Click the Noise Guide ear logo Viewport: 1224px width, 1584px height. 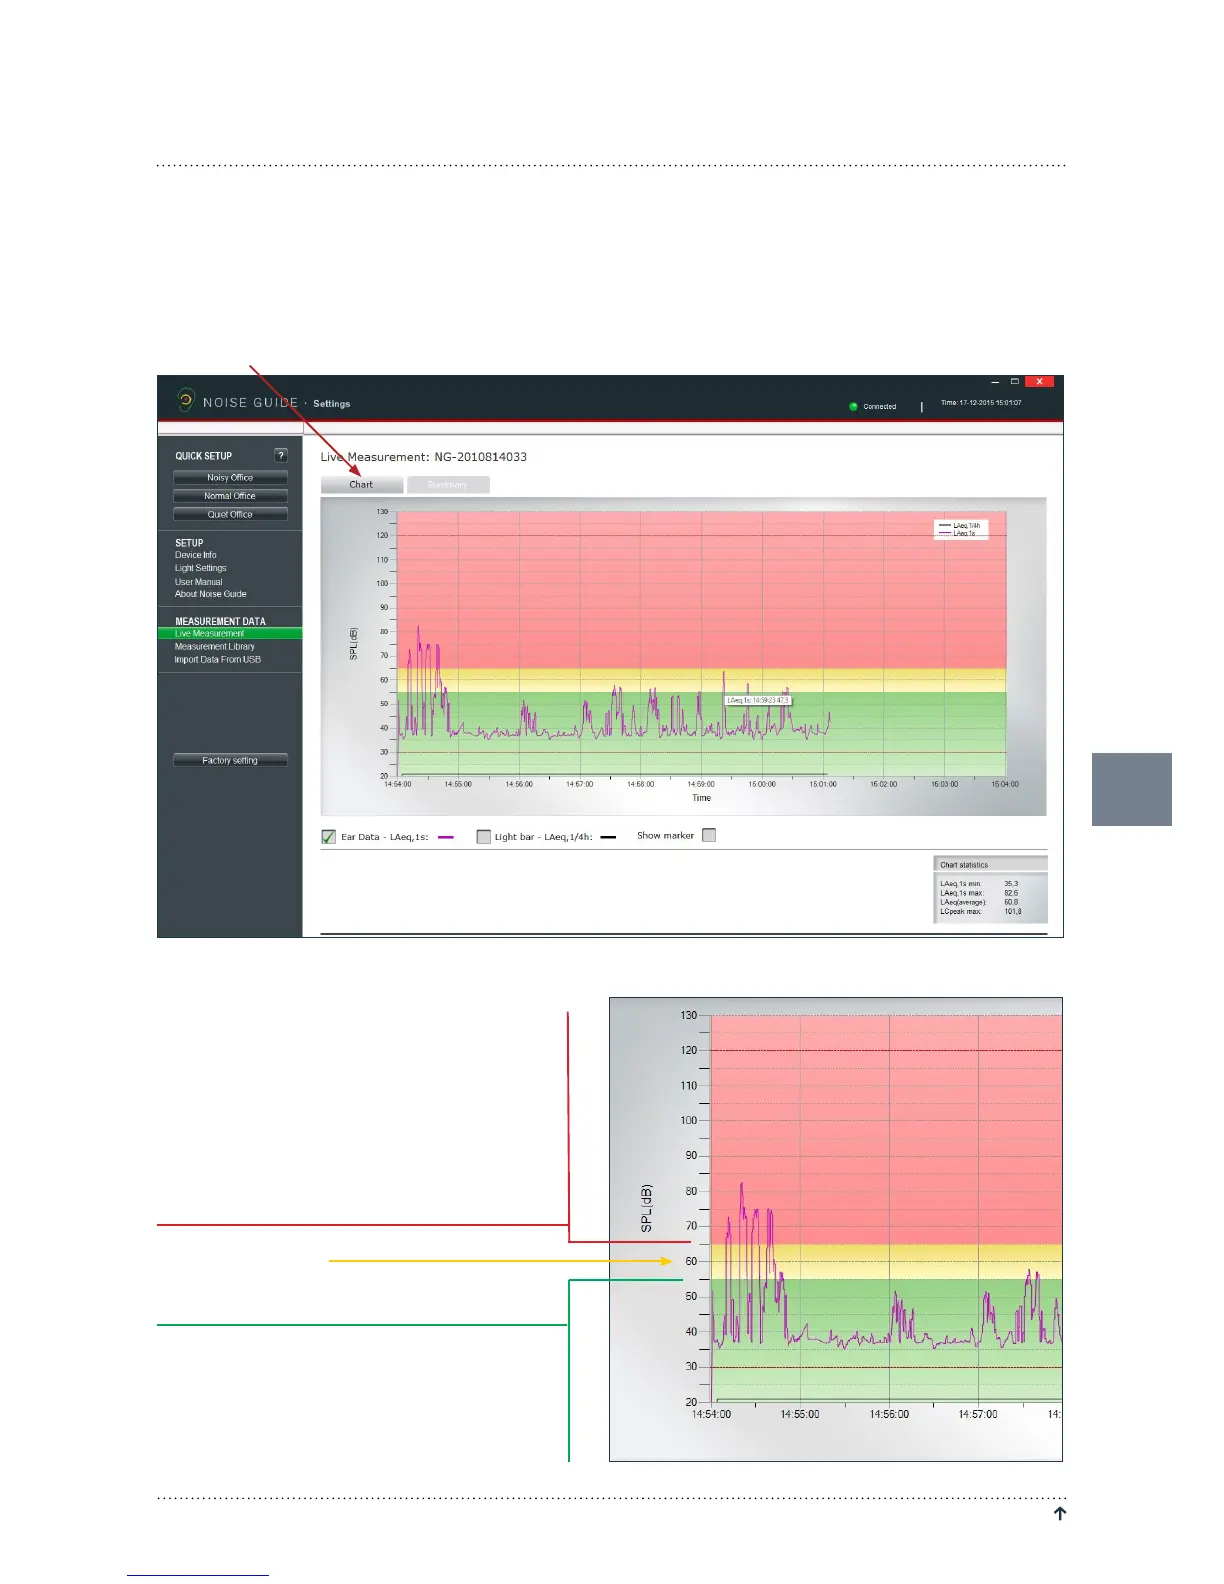(185, 401)
